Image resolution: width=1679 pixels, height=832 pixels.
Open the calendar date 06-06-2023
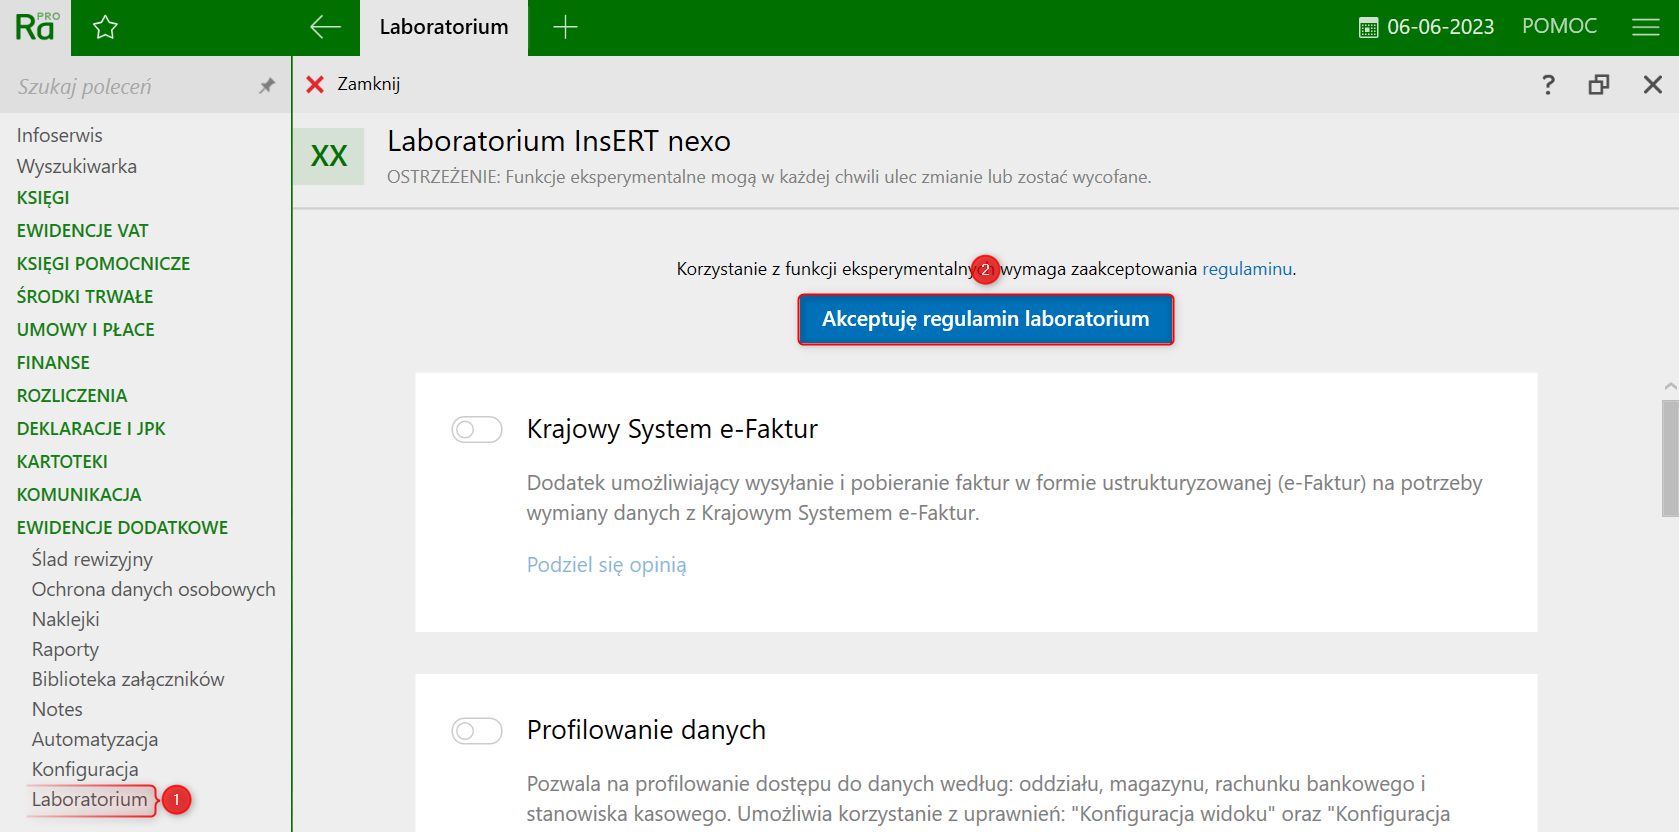(x=1427, y=27)
